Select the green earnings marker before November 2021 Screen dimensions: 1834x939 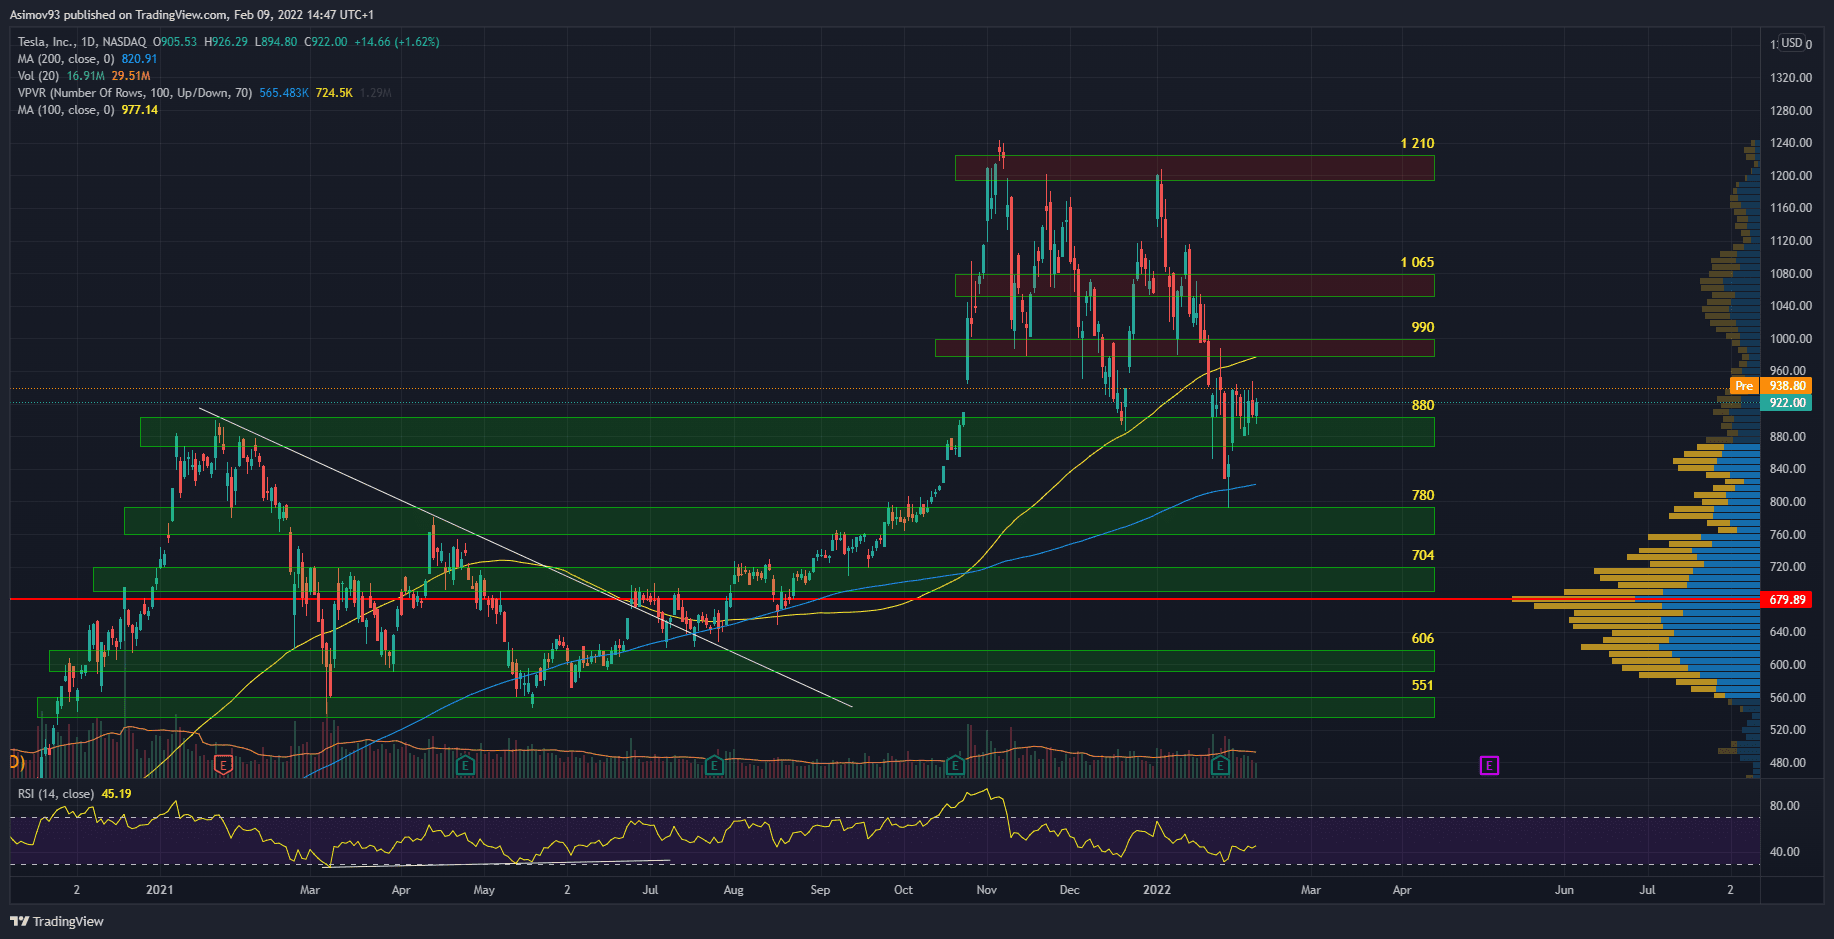(x=955, y=766)
